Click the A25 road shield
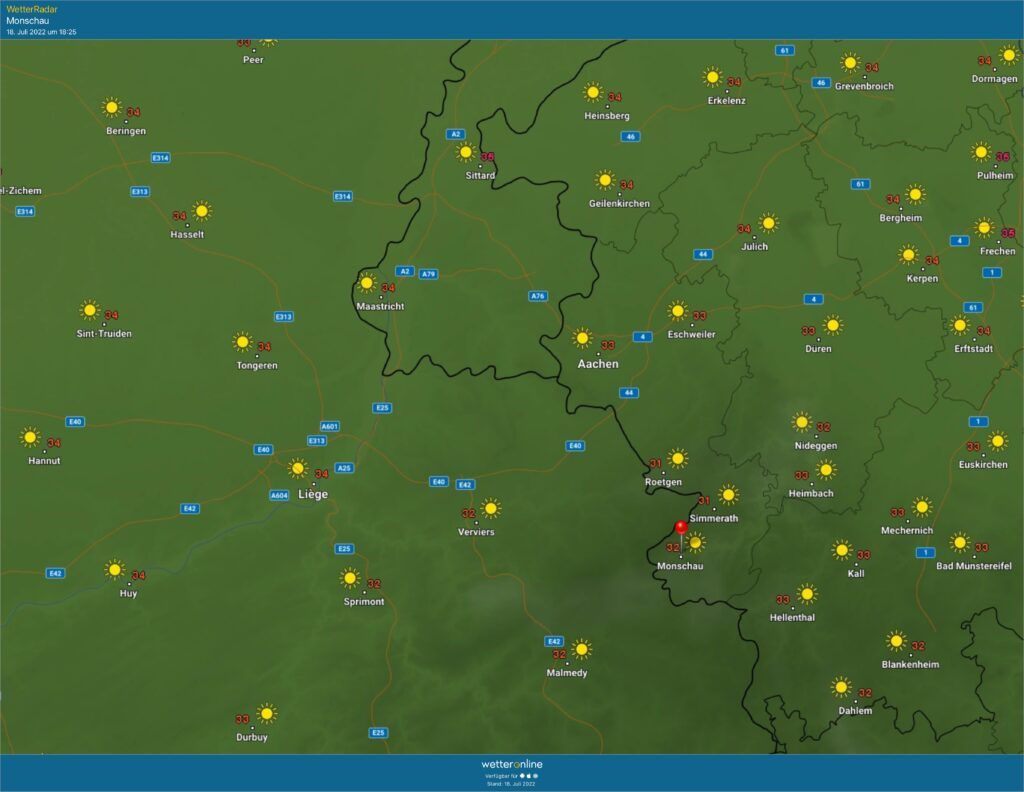Screen dimensions: 1024x792 (344, 467)
